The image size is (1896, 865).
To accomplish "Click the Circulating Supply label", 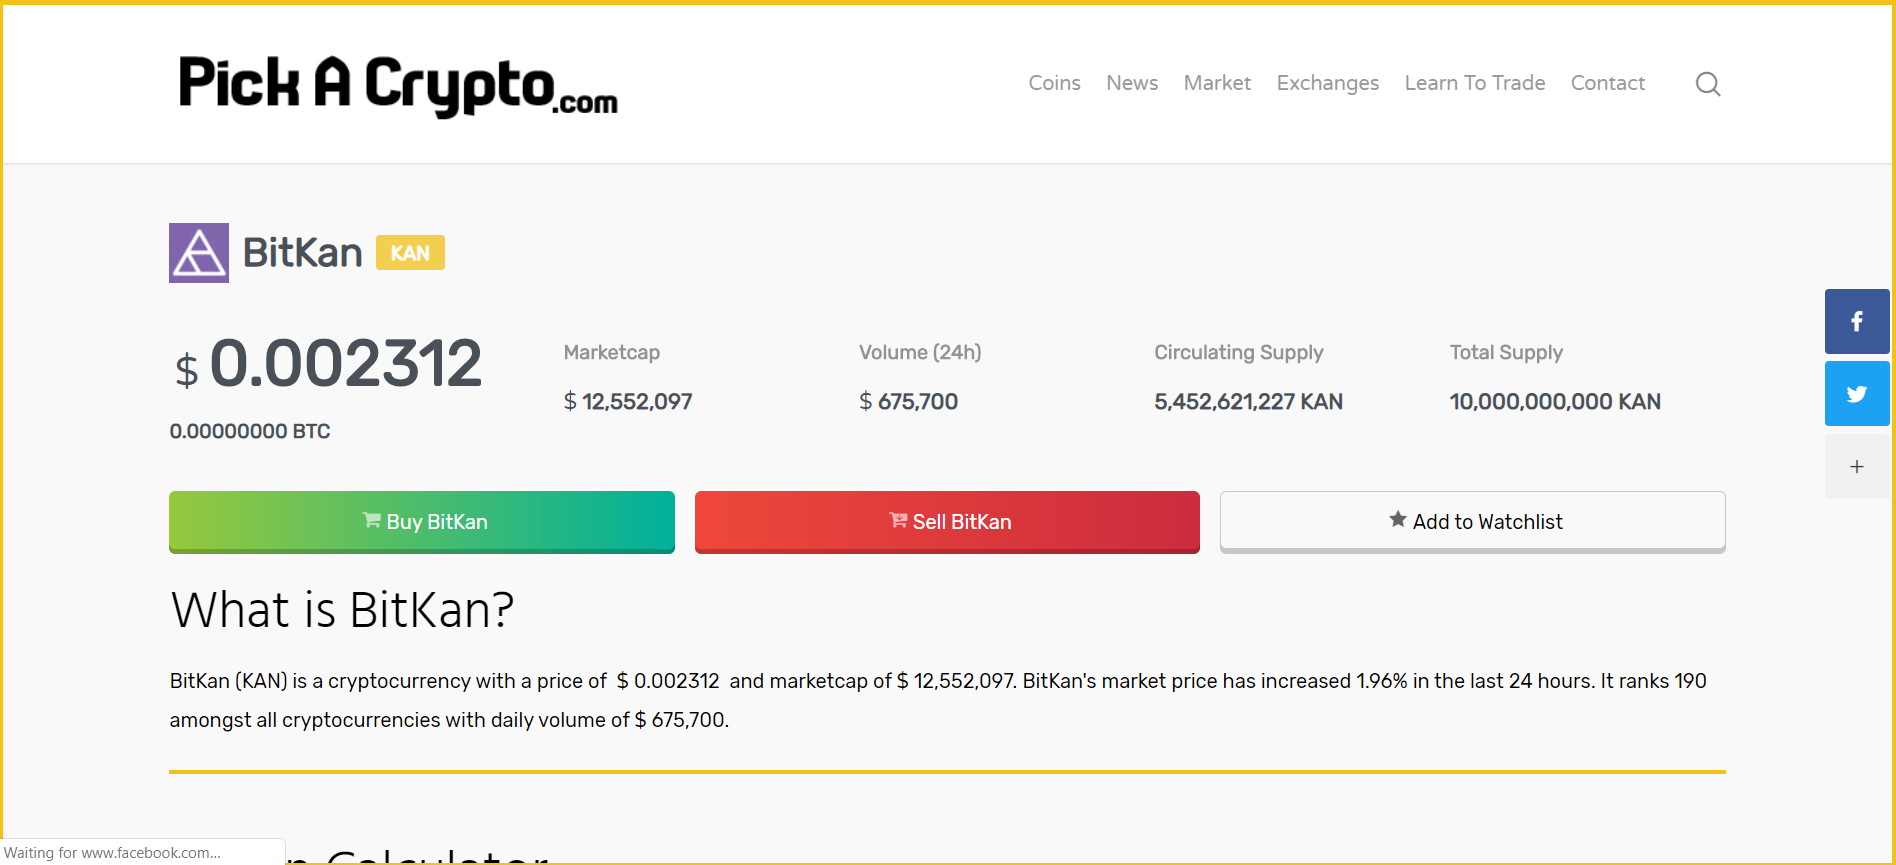I will pos(1239,352).
